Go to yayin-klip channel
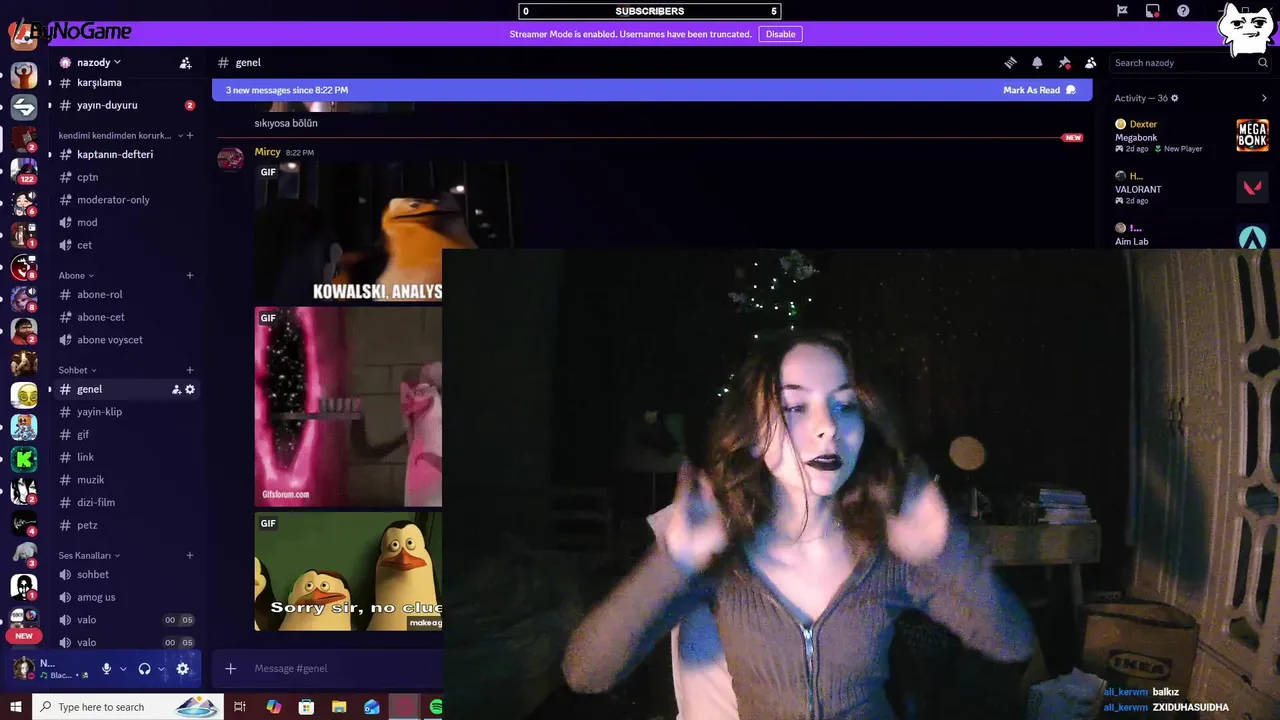Image resolution: width=1280 pixels, height=720 pixels. [x=125, y=412]
